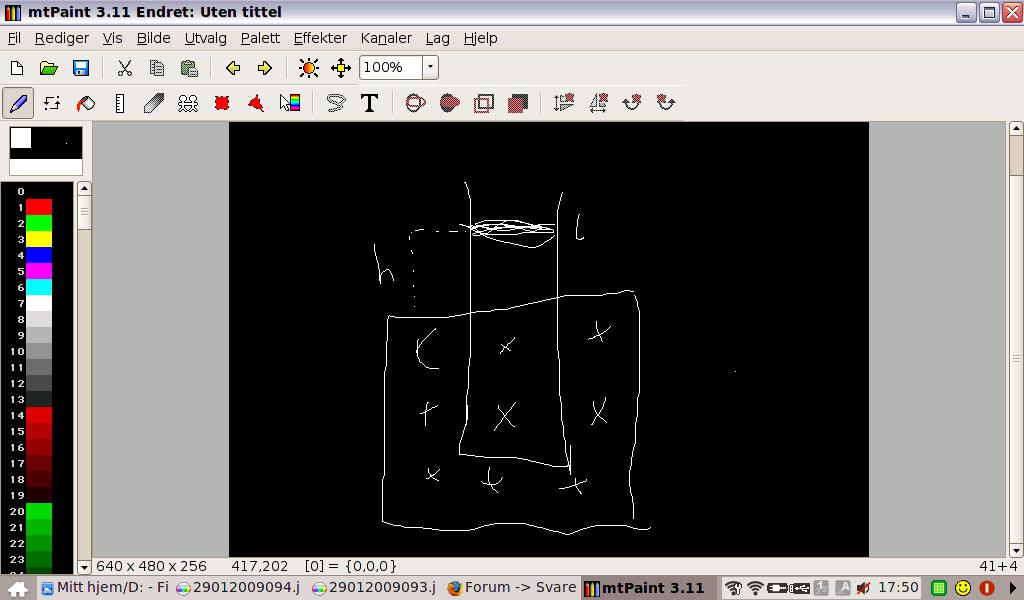The width and height of the screenshot is (1024, 600).
Task: Click the 100% zoom input field
Action: [391, 67]
